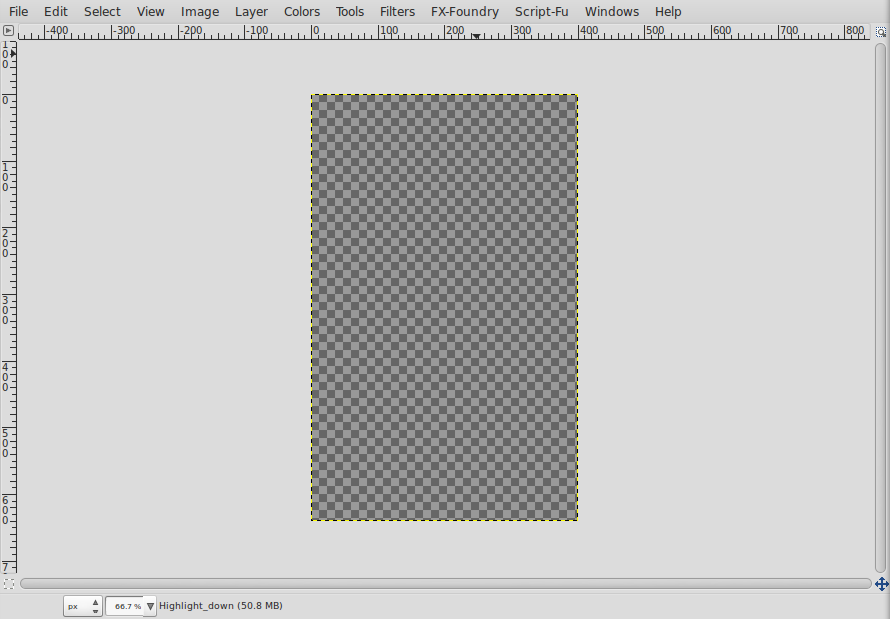
Task: Open the Windows menu
Action: tap(611, 11)
